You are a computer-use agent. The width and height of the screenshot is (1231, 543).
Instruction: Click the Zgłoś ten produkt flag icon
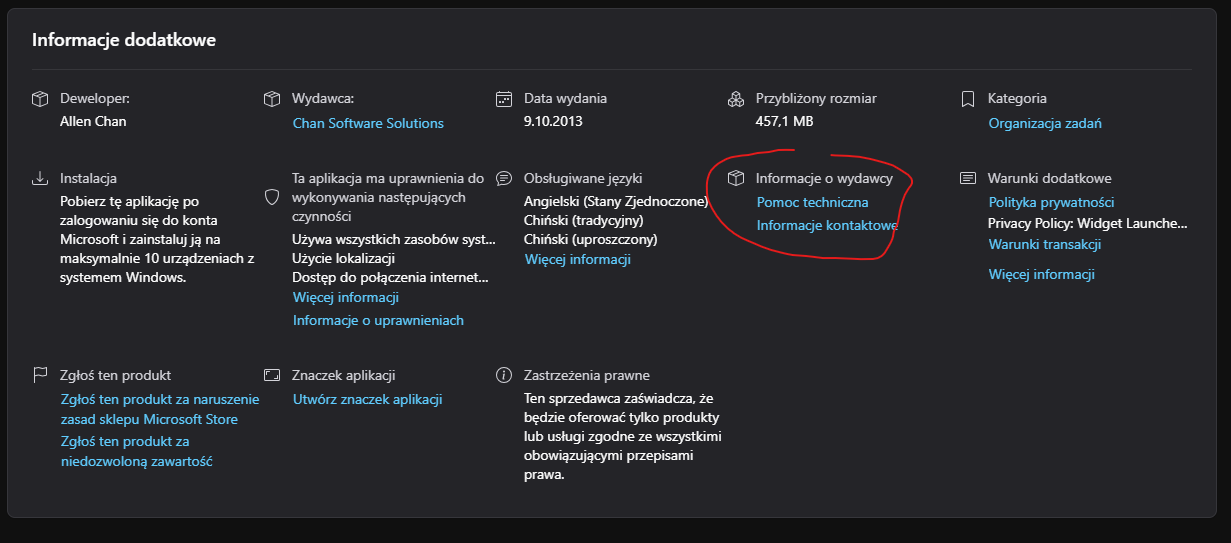coord(40,375)
